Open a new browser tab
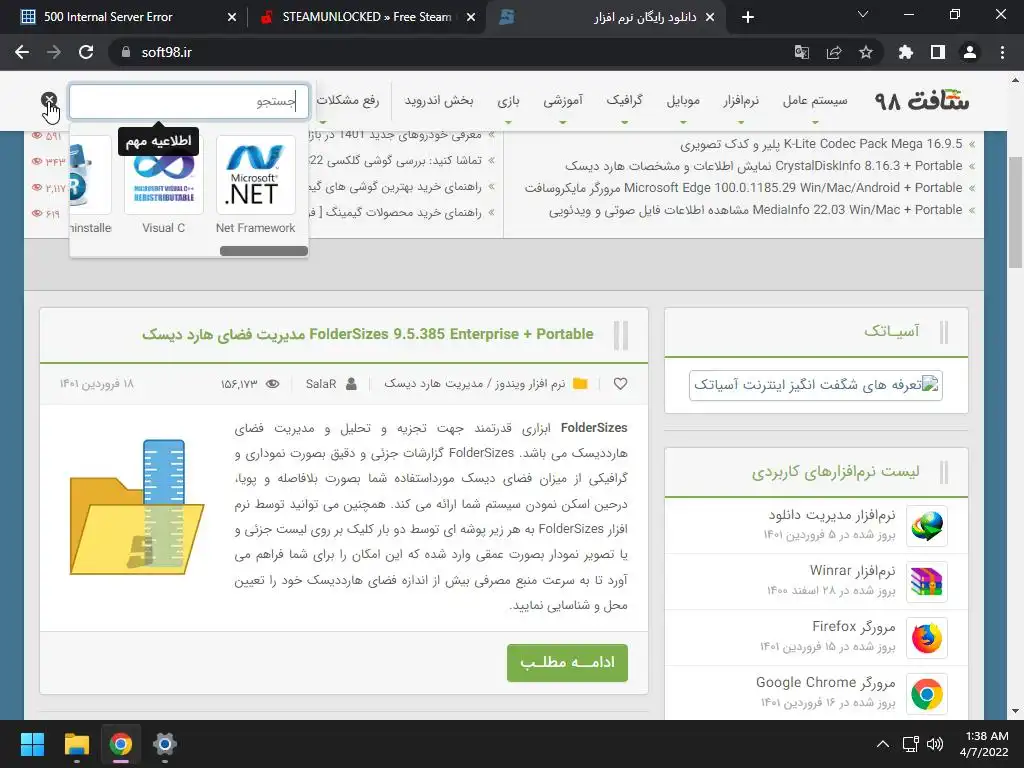 [748, 18]
